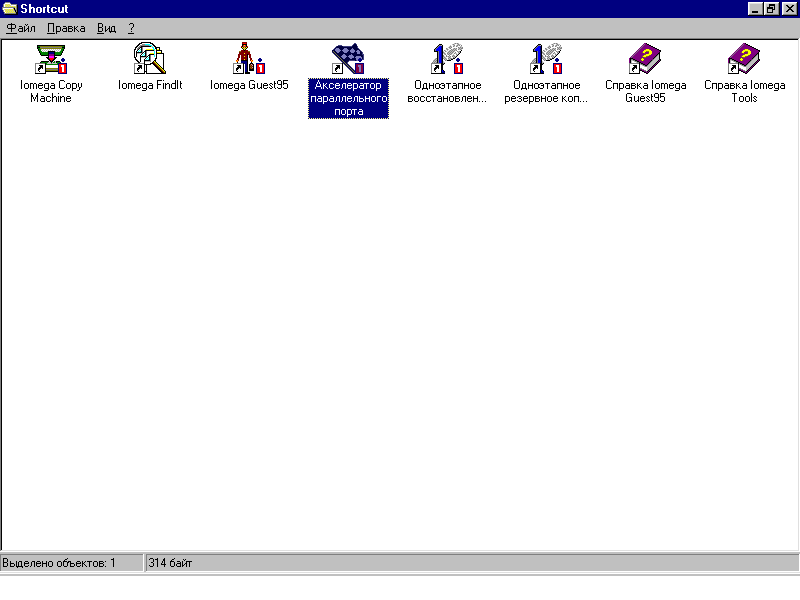800x600 pixels.
Task: Click the folder system menu icon in title bar
Action: tap(10, 9)
